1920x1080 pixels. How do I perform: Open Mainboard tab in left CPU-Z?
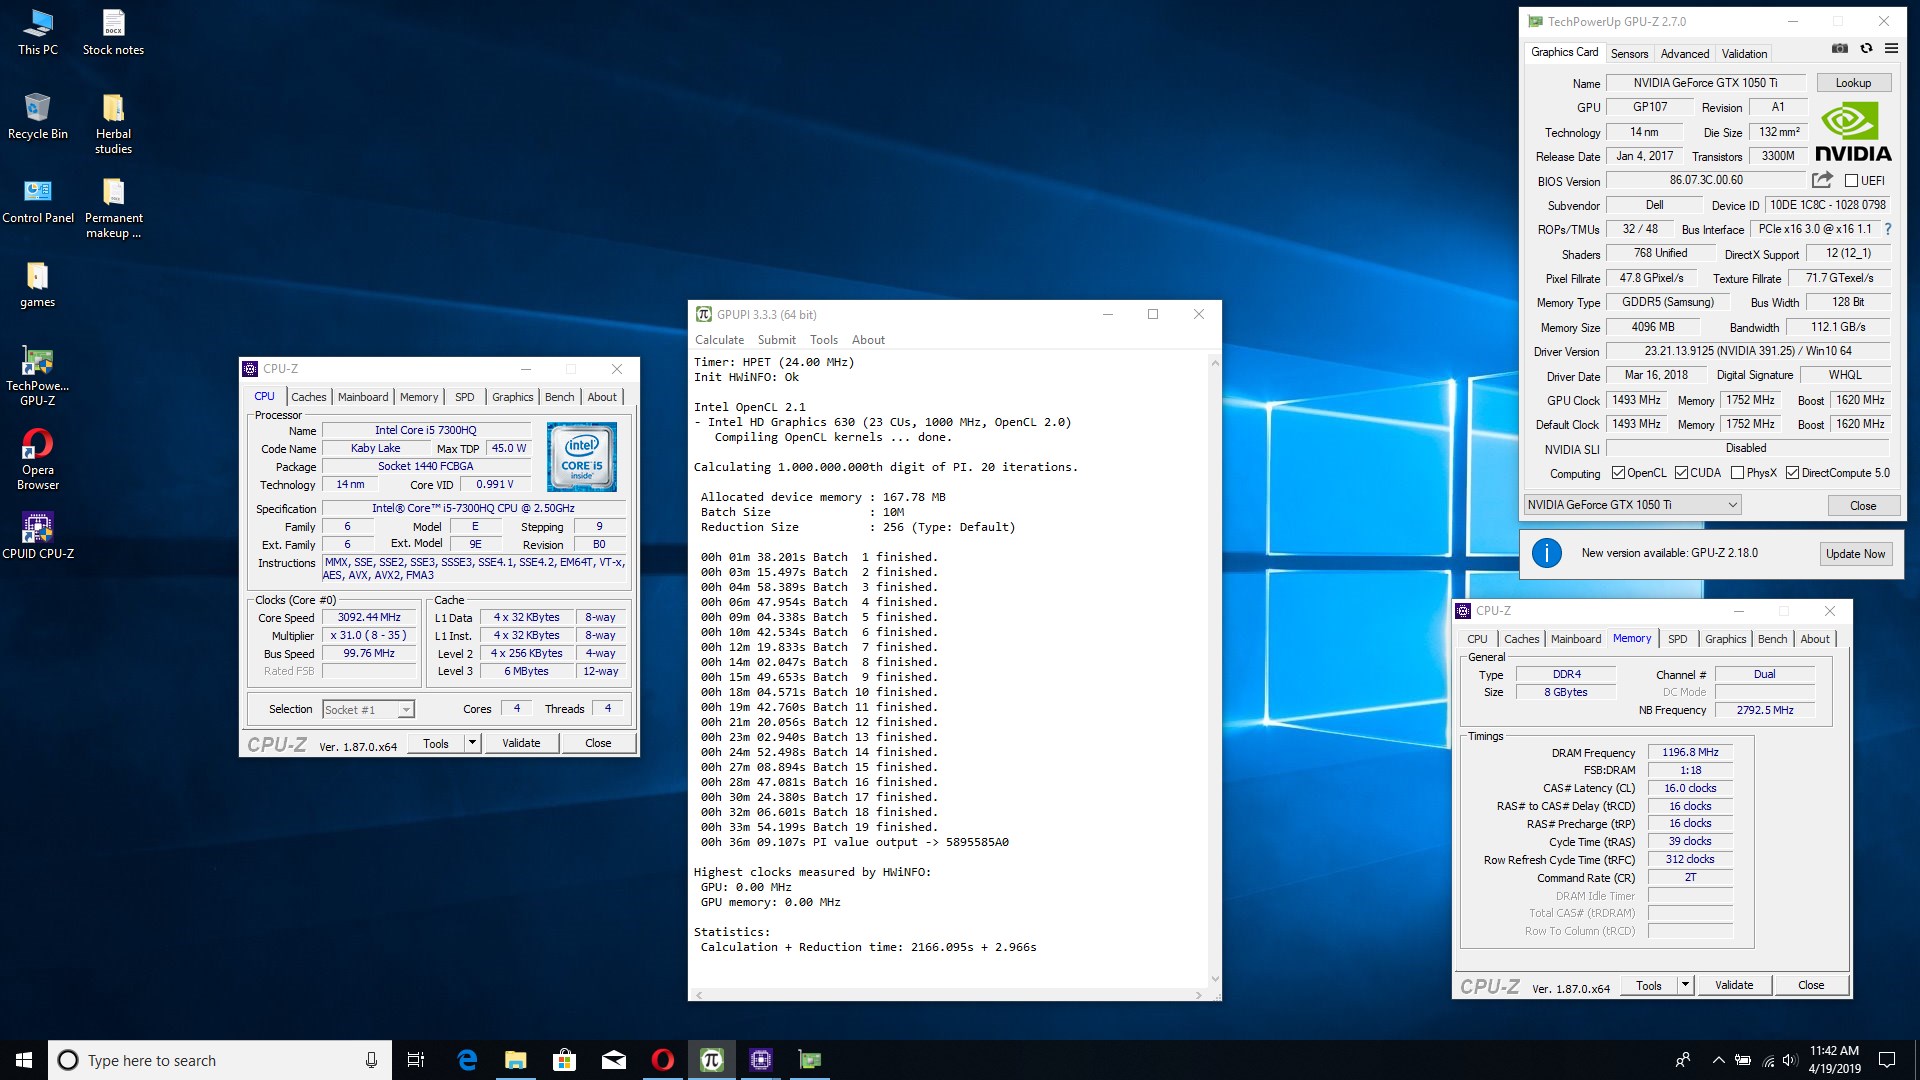363,397
